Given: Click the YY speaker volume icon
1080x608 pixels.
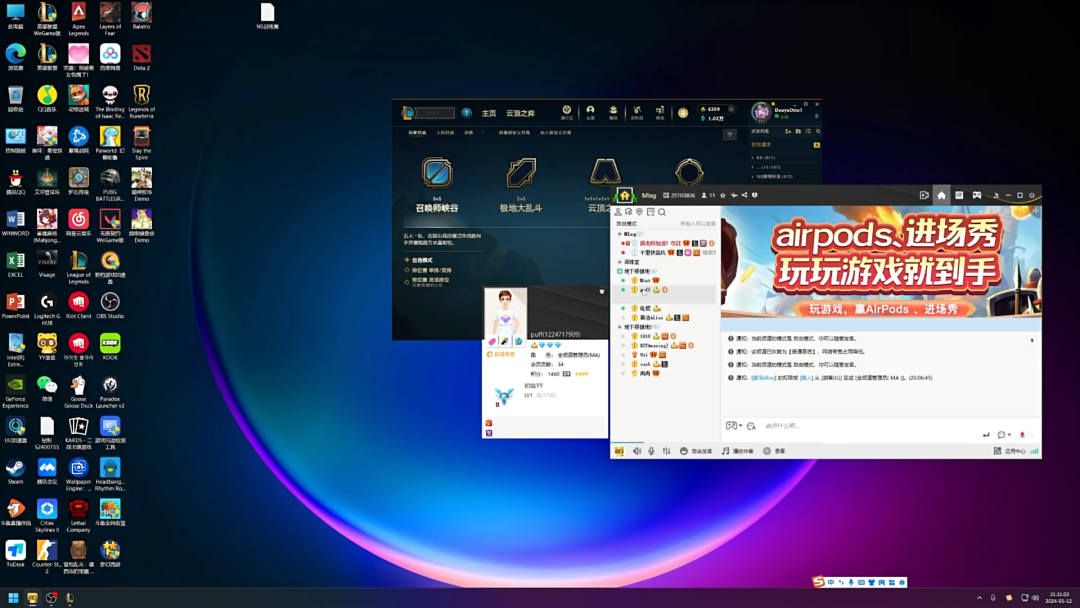Looking at the screenshot, I should point(637,451).
